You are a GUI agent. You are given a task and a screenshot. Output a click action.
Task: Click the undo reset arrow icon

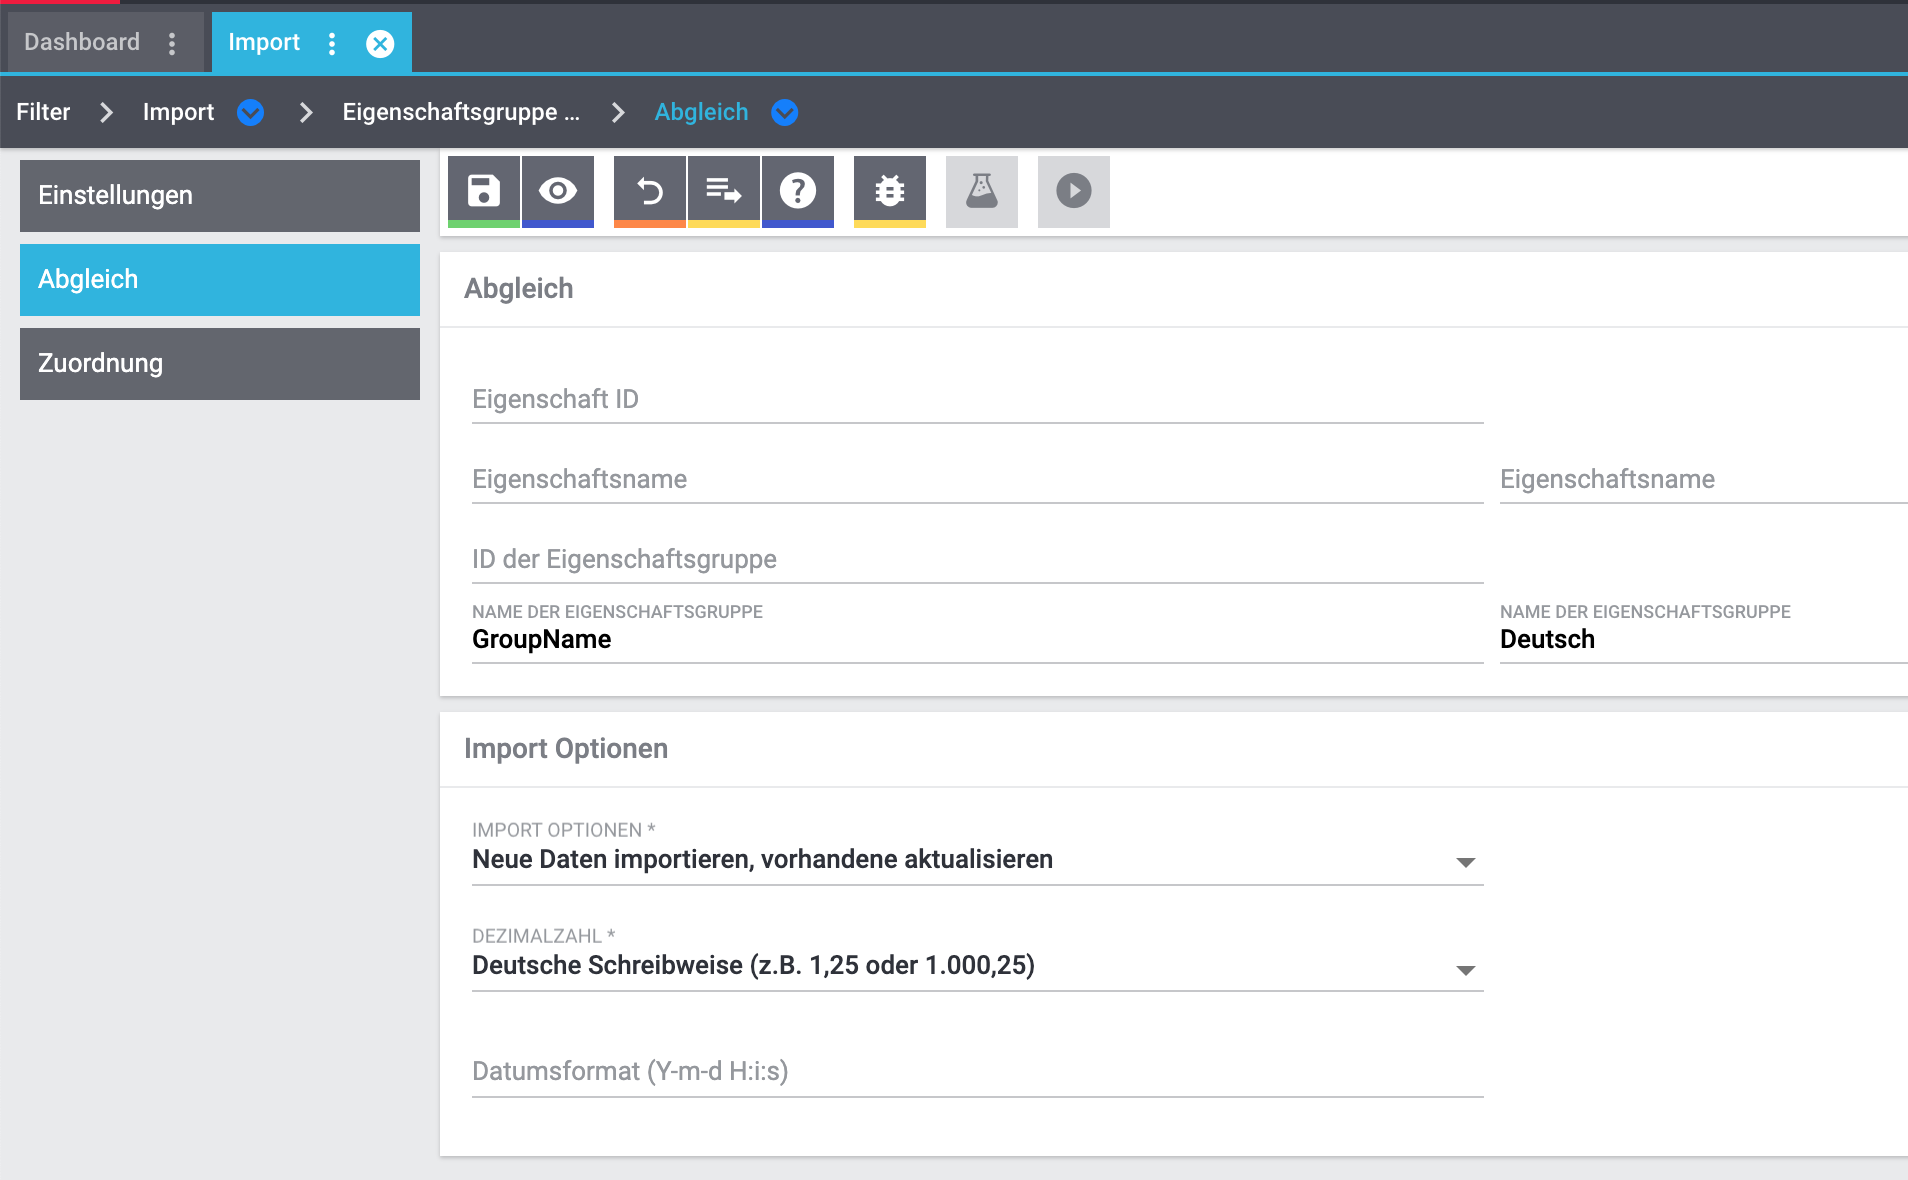point(650,190)
